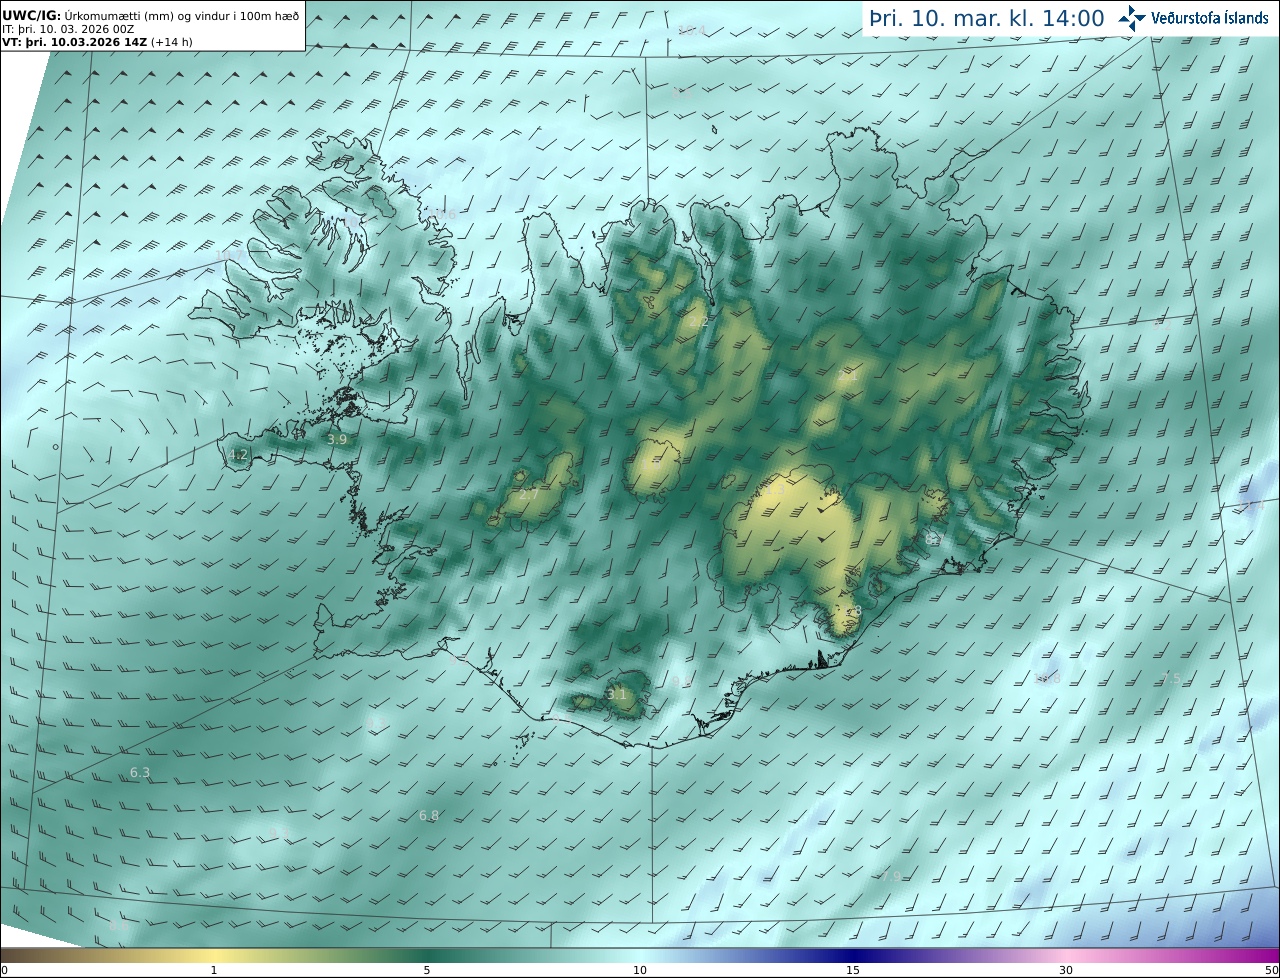Click the 5 tick on the color scale

coord(427,970)
